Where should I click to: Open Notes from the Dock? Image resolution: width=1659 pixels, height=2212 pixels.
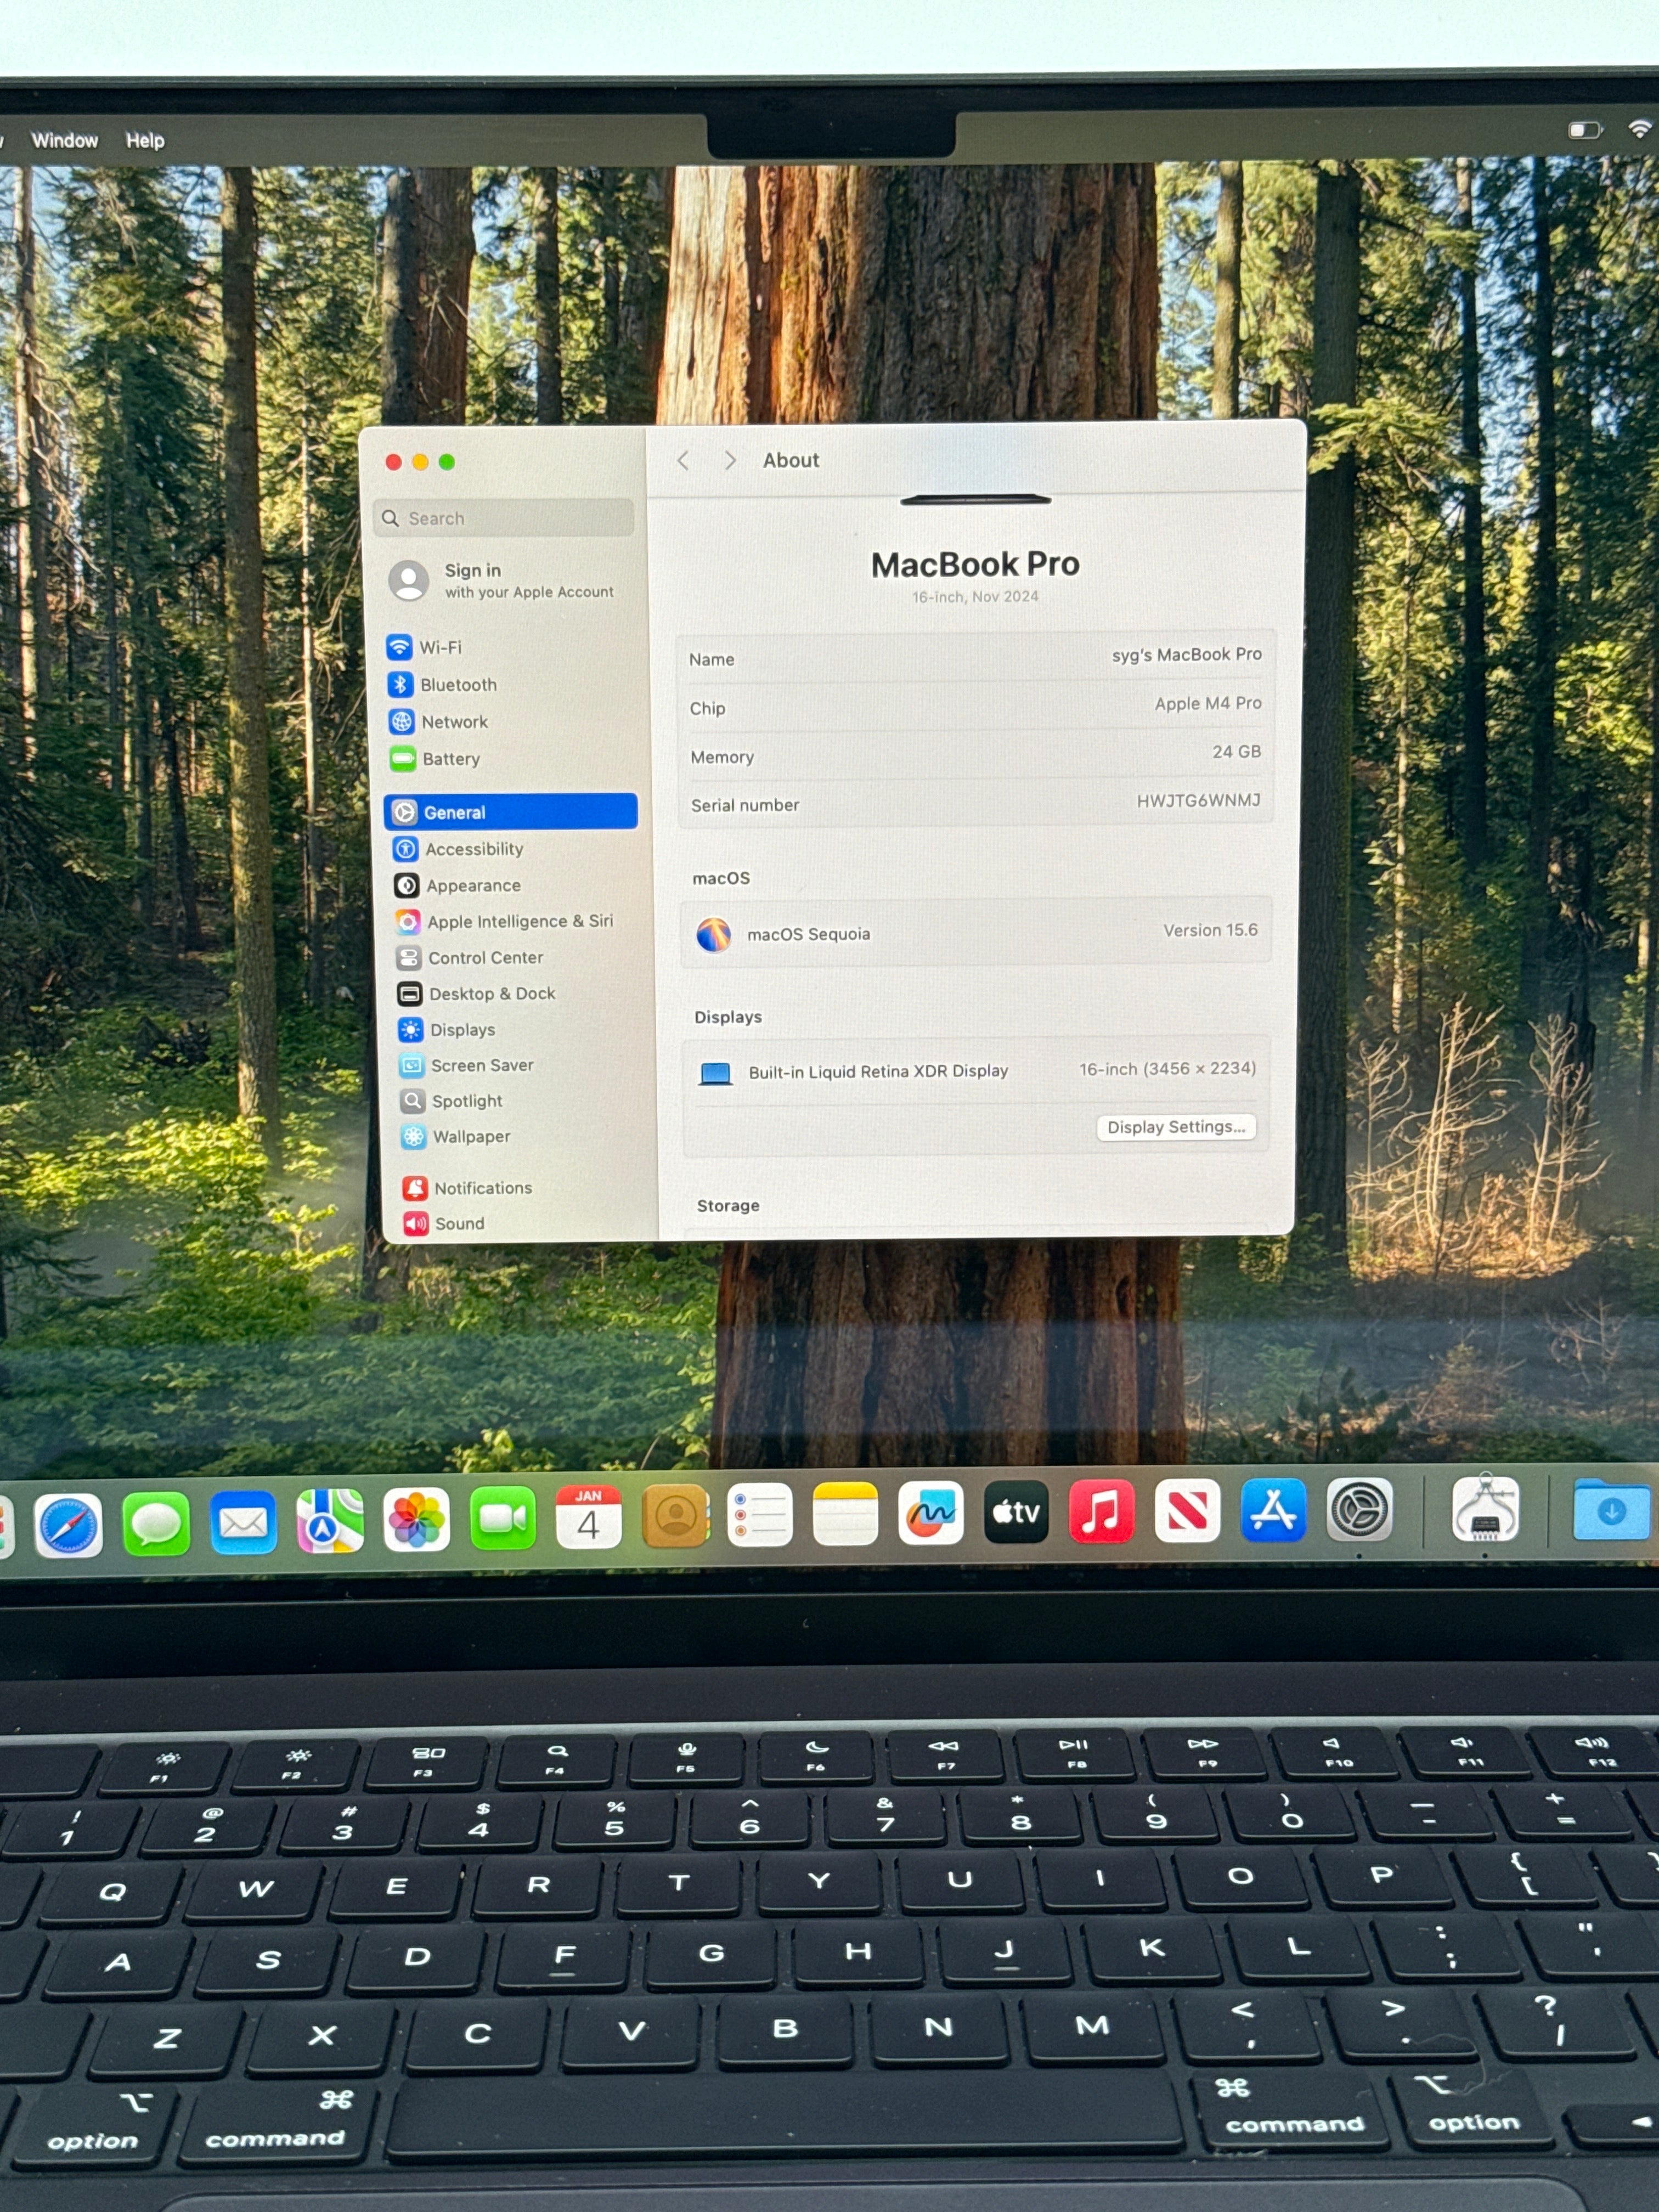click(x=845, y=1514)
